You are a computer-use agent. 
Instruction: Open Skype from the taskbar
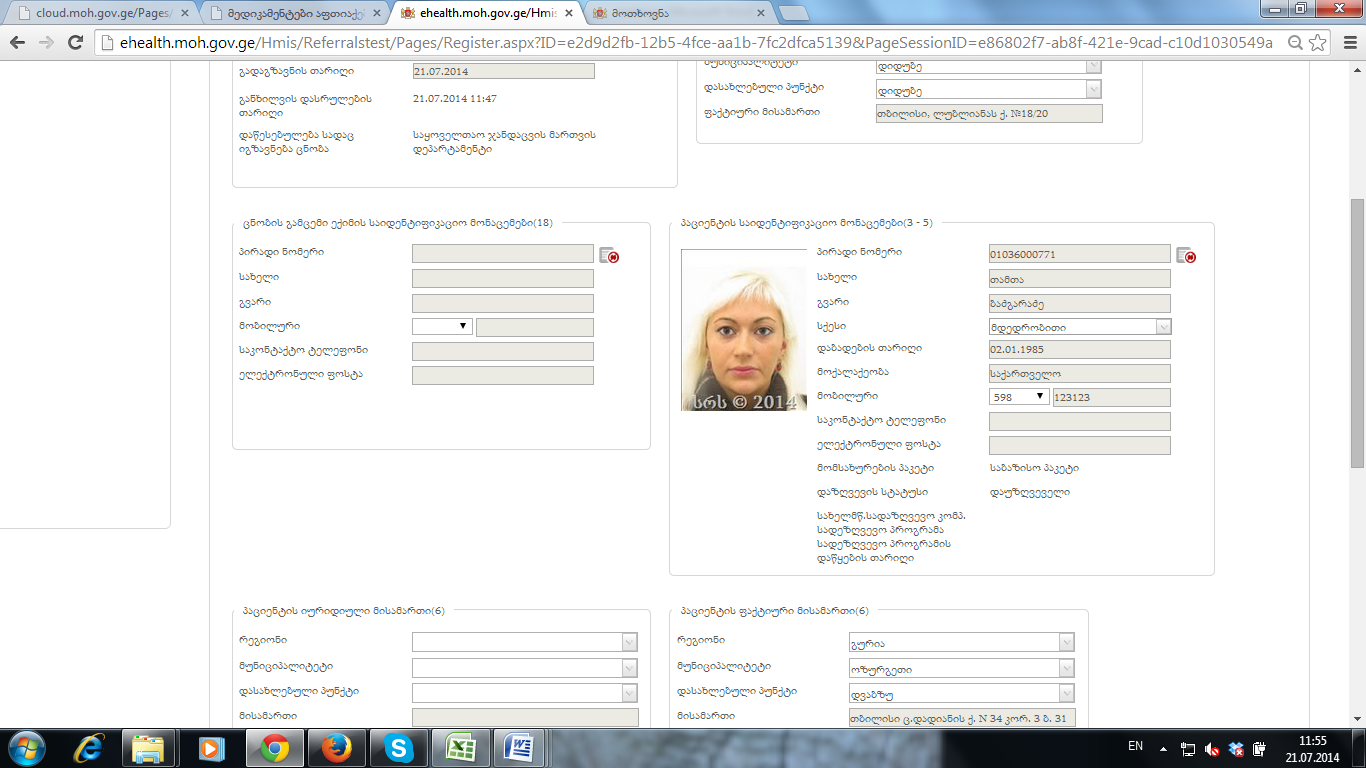[399, 748]
